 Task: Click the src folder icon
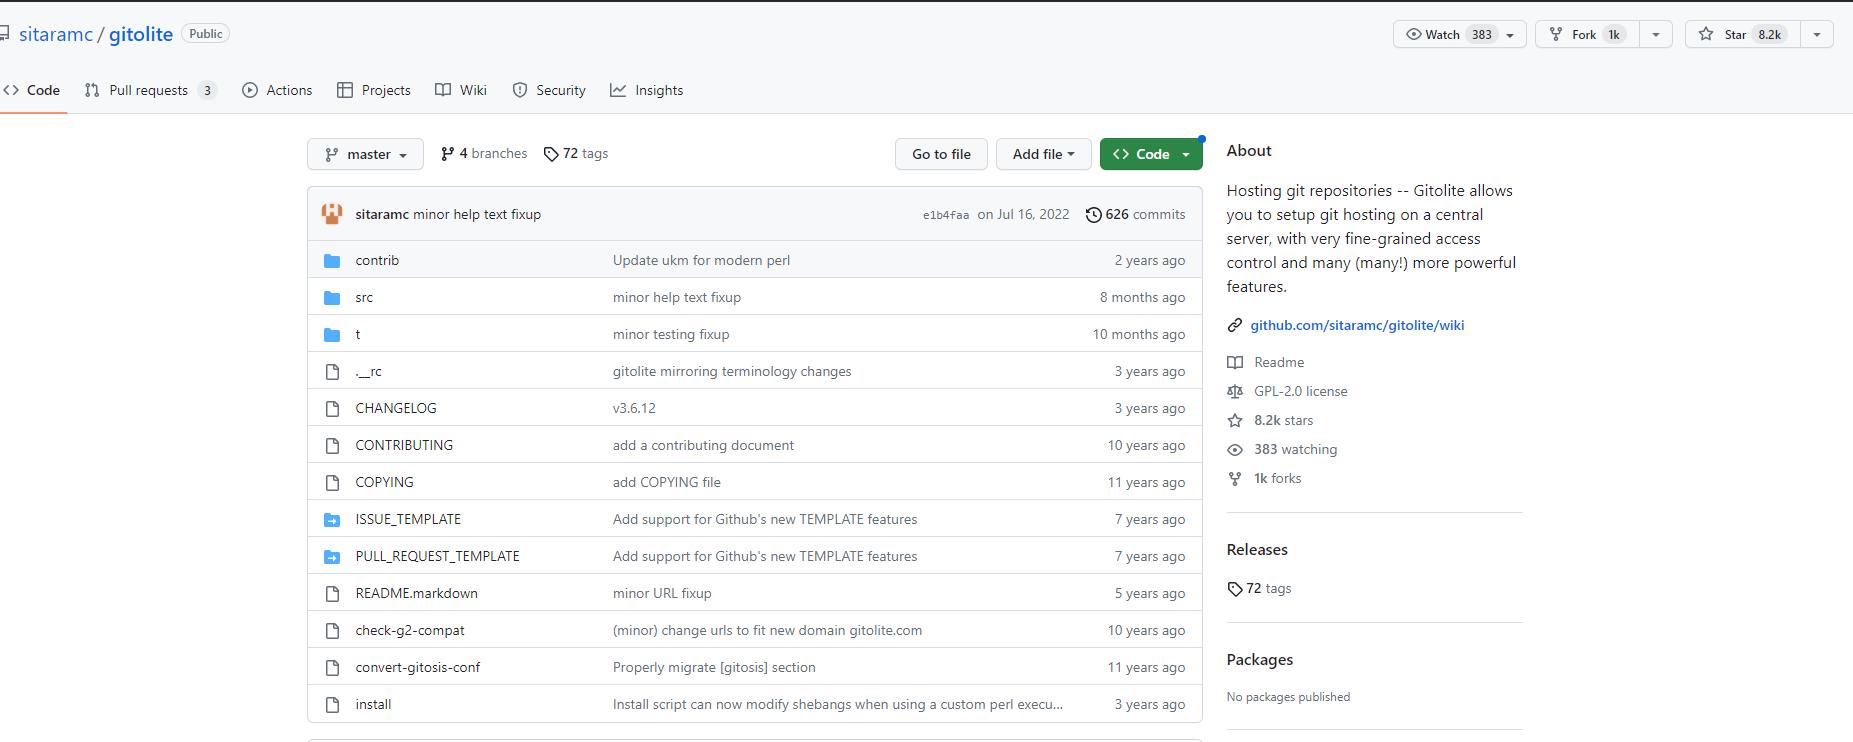click(x=332, y=298)
